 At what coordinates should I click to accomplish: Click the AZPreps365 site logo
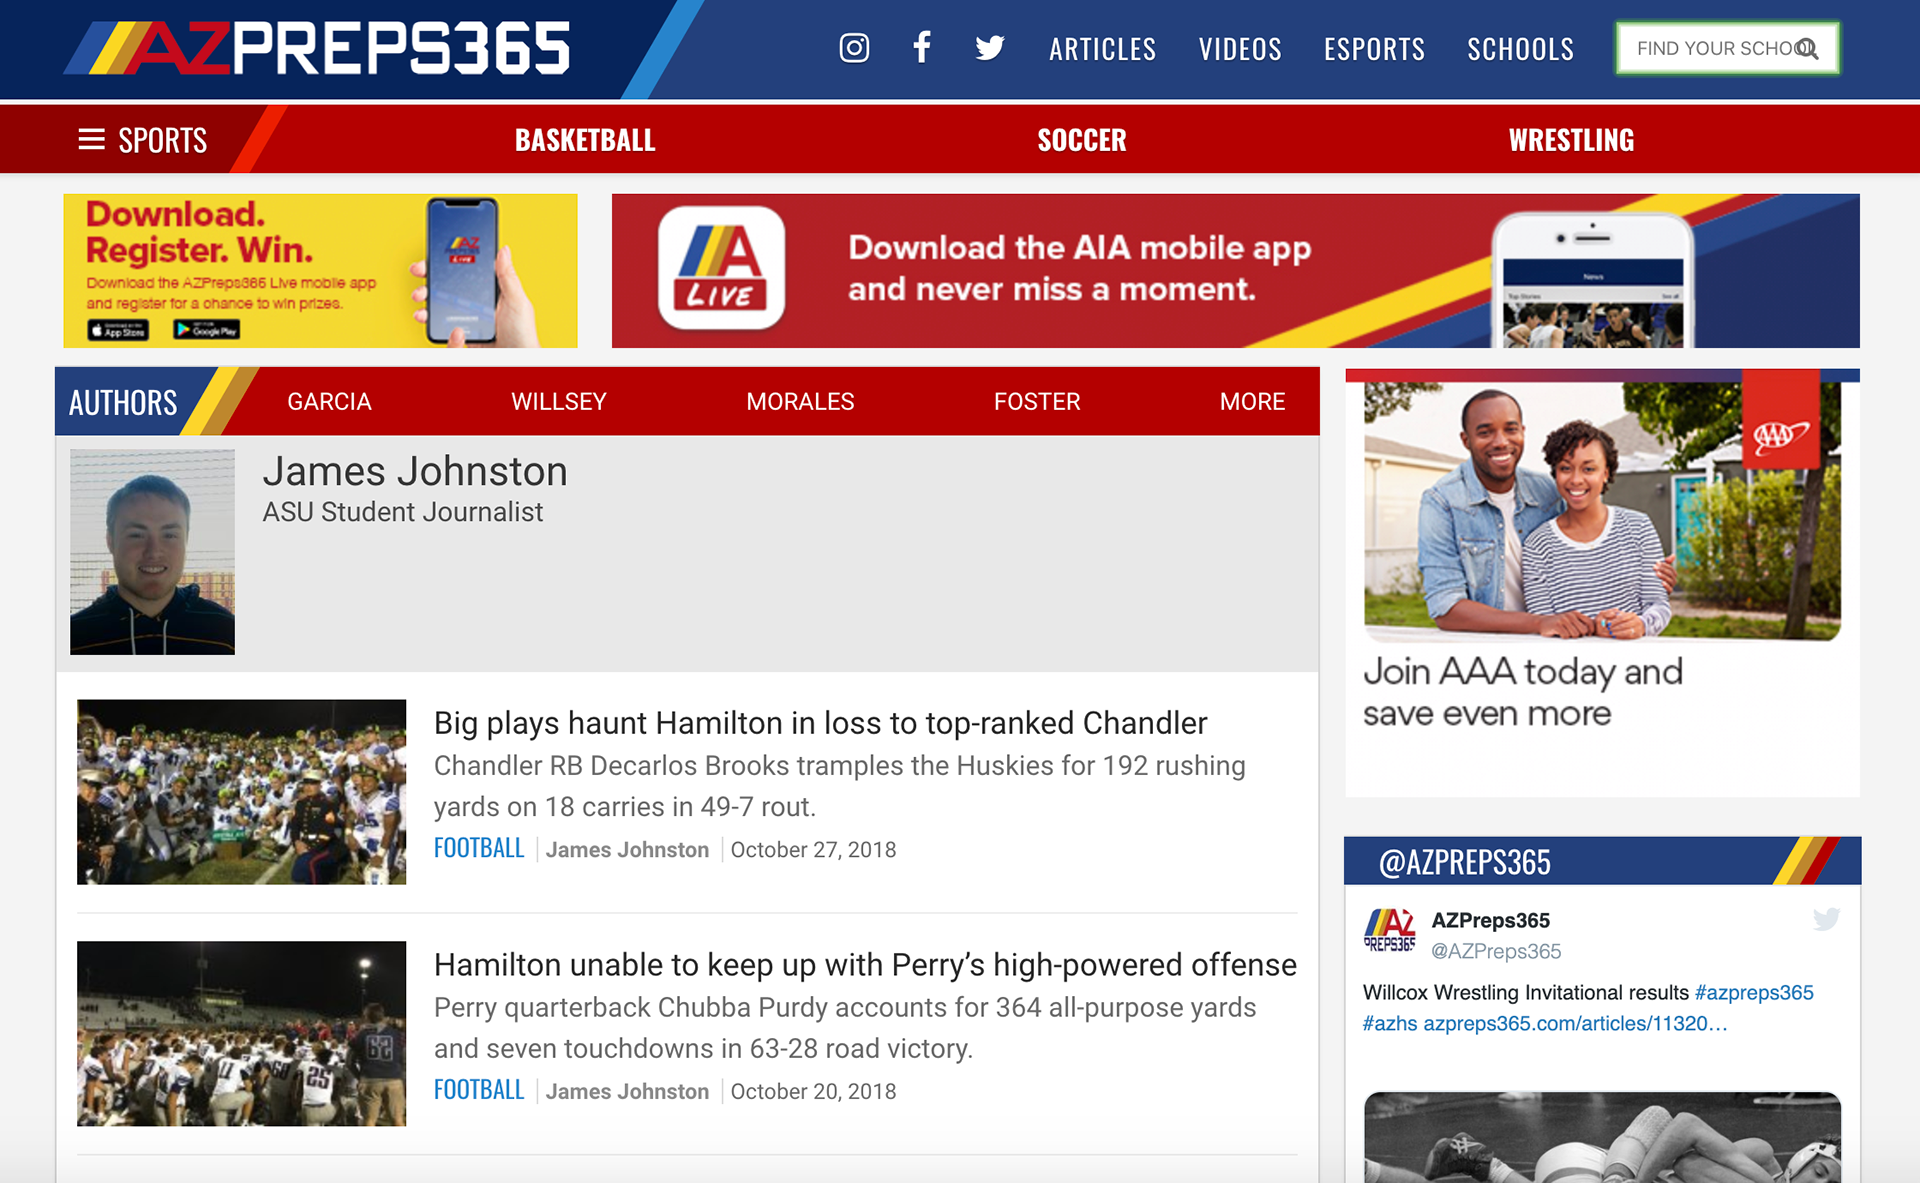pos(318,48)
